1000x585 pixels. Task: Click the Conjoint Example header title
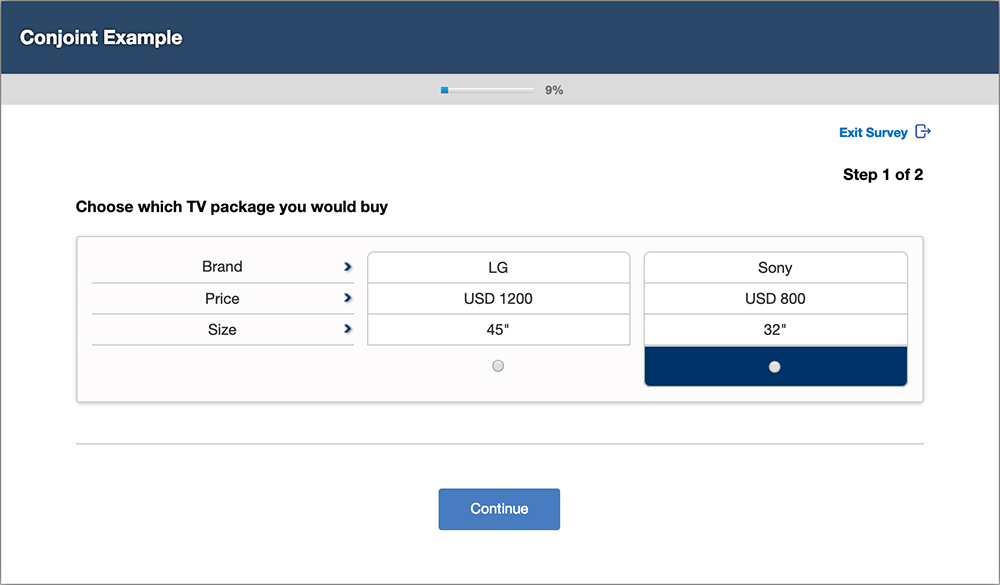pos(101,38)
